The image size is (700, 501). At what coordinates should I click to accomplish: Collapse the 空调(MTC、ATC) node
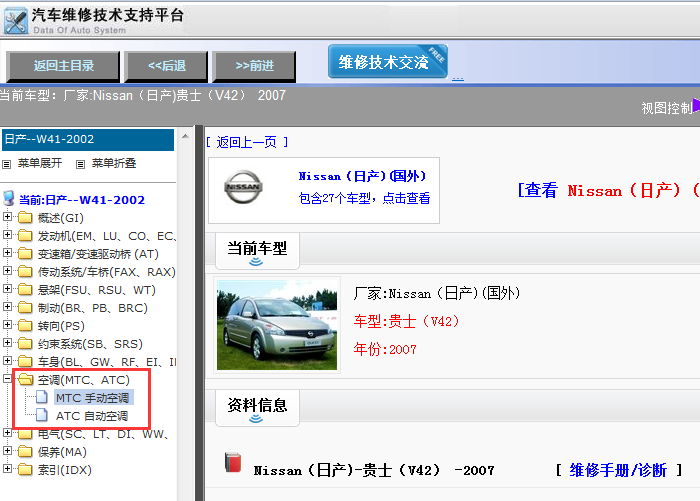(x=7, y=379)
